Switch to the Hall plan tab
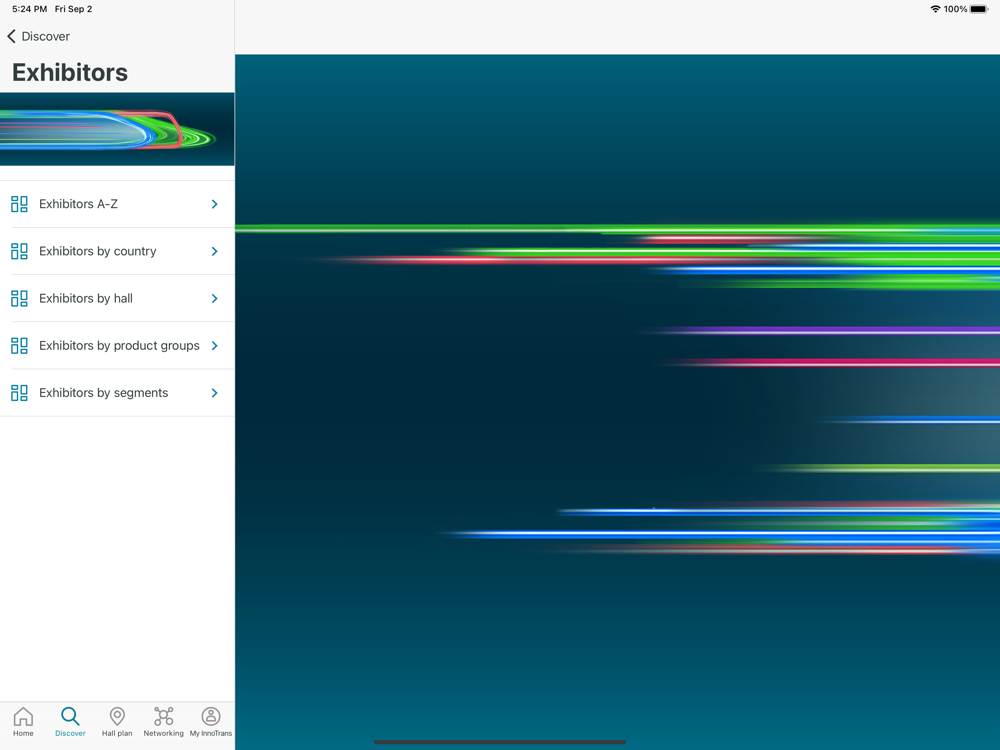 coord(117,722)
